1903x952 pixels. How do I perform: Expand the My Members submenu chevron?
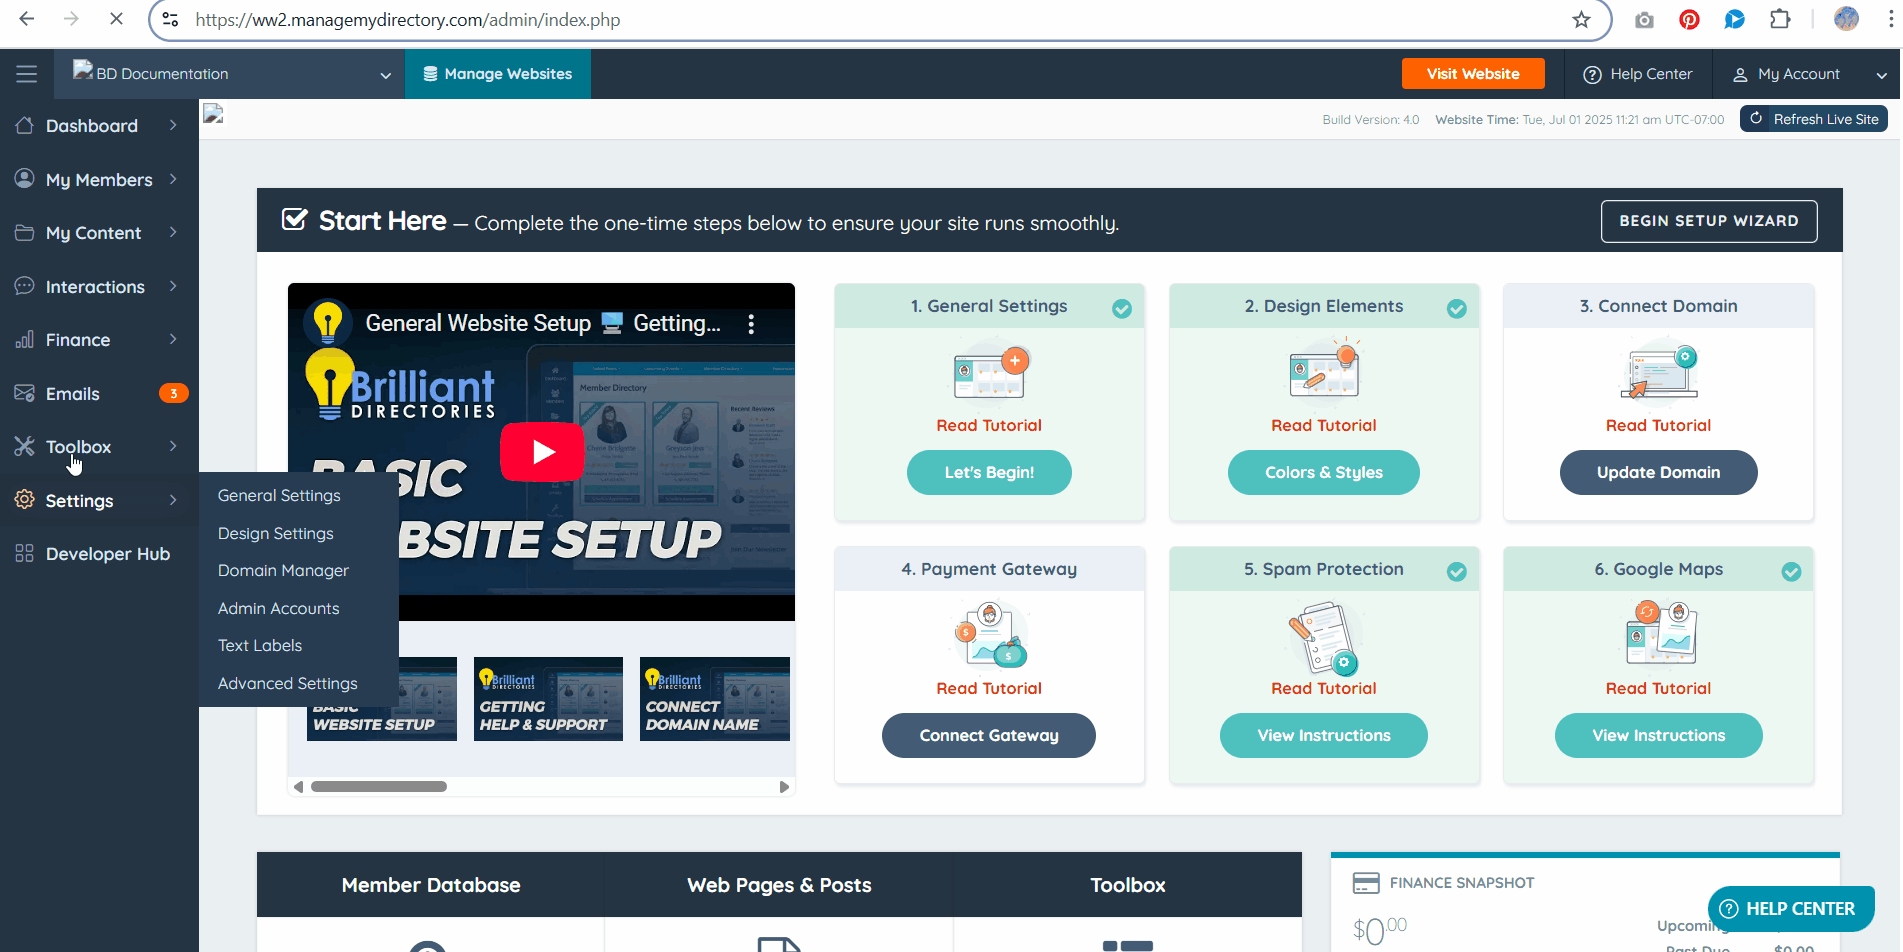point(173,178)
